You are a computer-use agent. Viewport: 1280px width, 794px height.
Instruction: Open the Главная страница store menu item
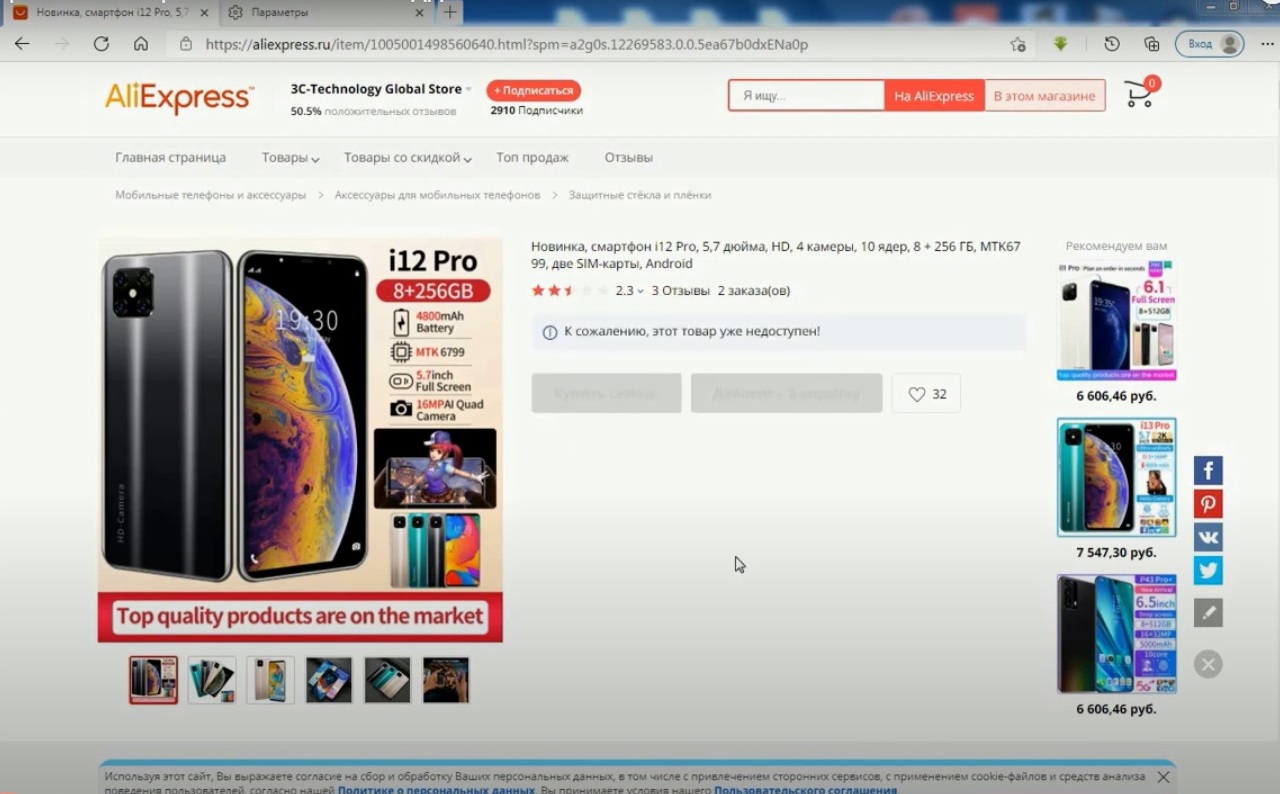170,158
